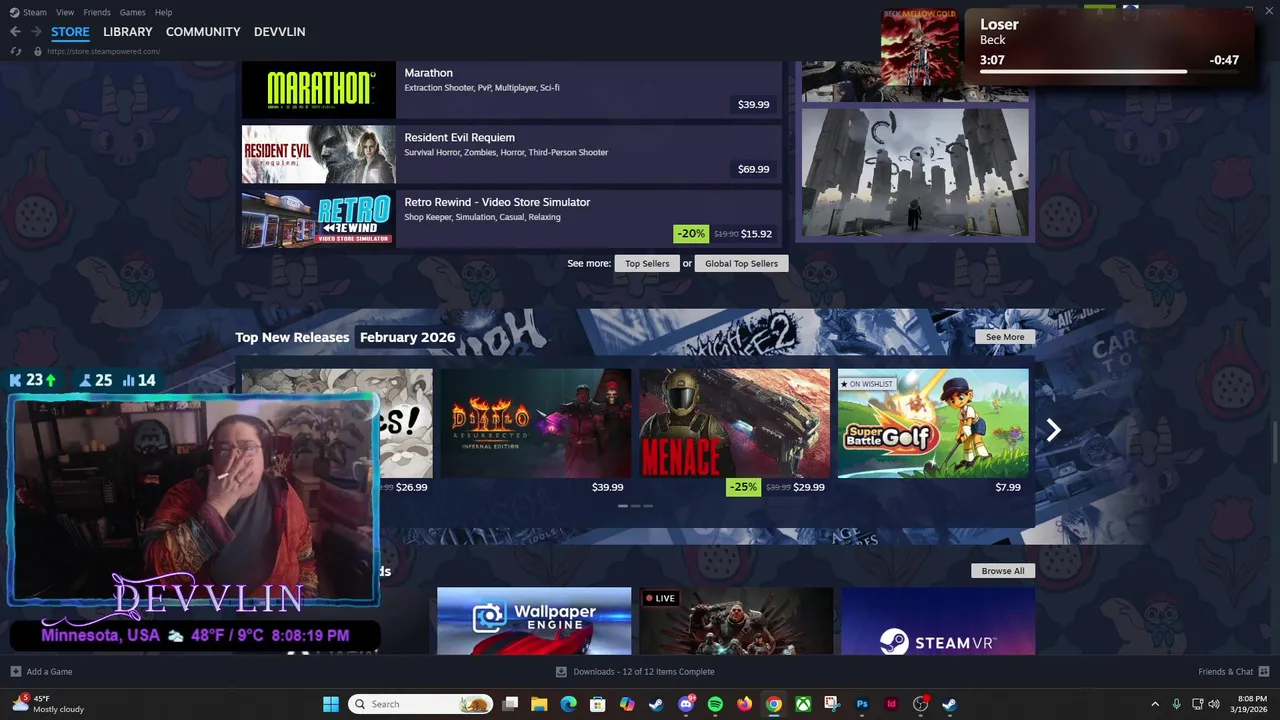The height and width of the screenshot is (720, 1280).
Task: Click the Browse All button
Action: click(x=1003, y=571)
